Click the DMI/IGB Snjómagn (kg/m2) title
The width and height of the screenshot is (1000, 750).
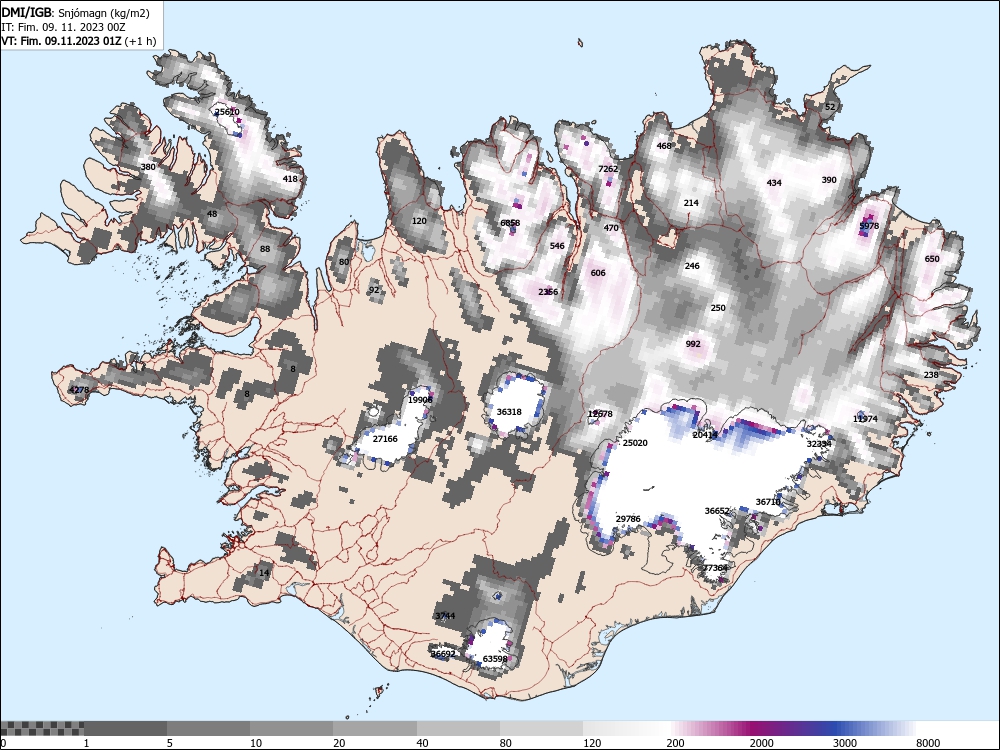pyautogui.click(x=75, y=13)
